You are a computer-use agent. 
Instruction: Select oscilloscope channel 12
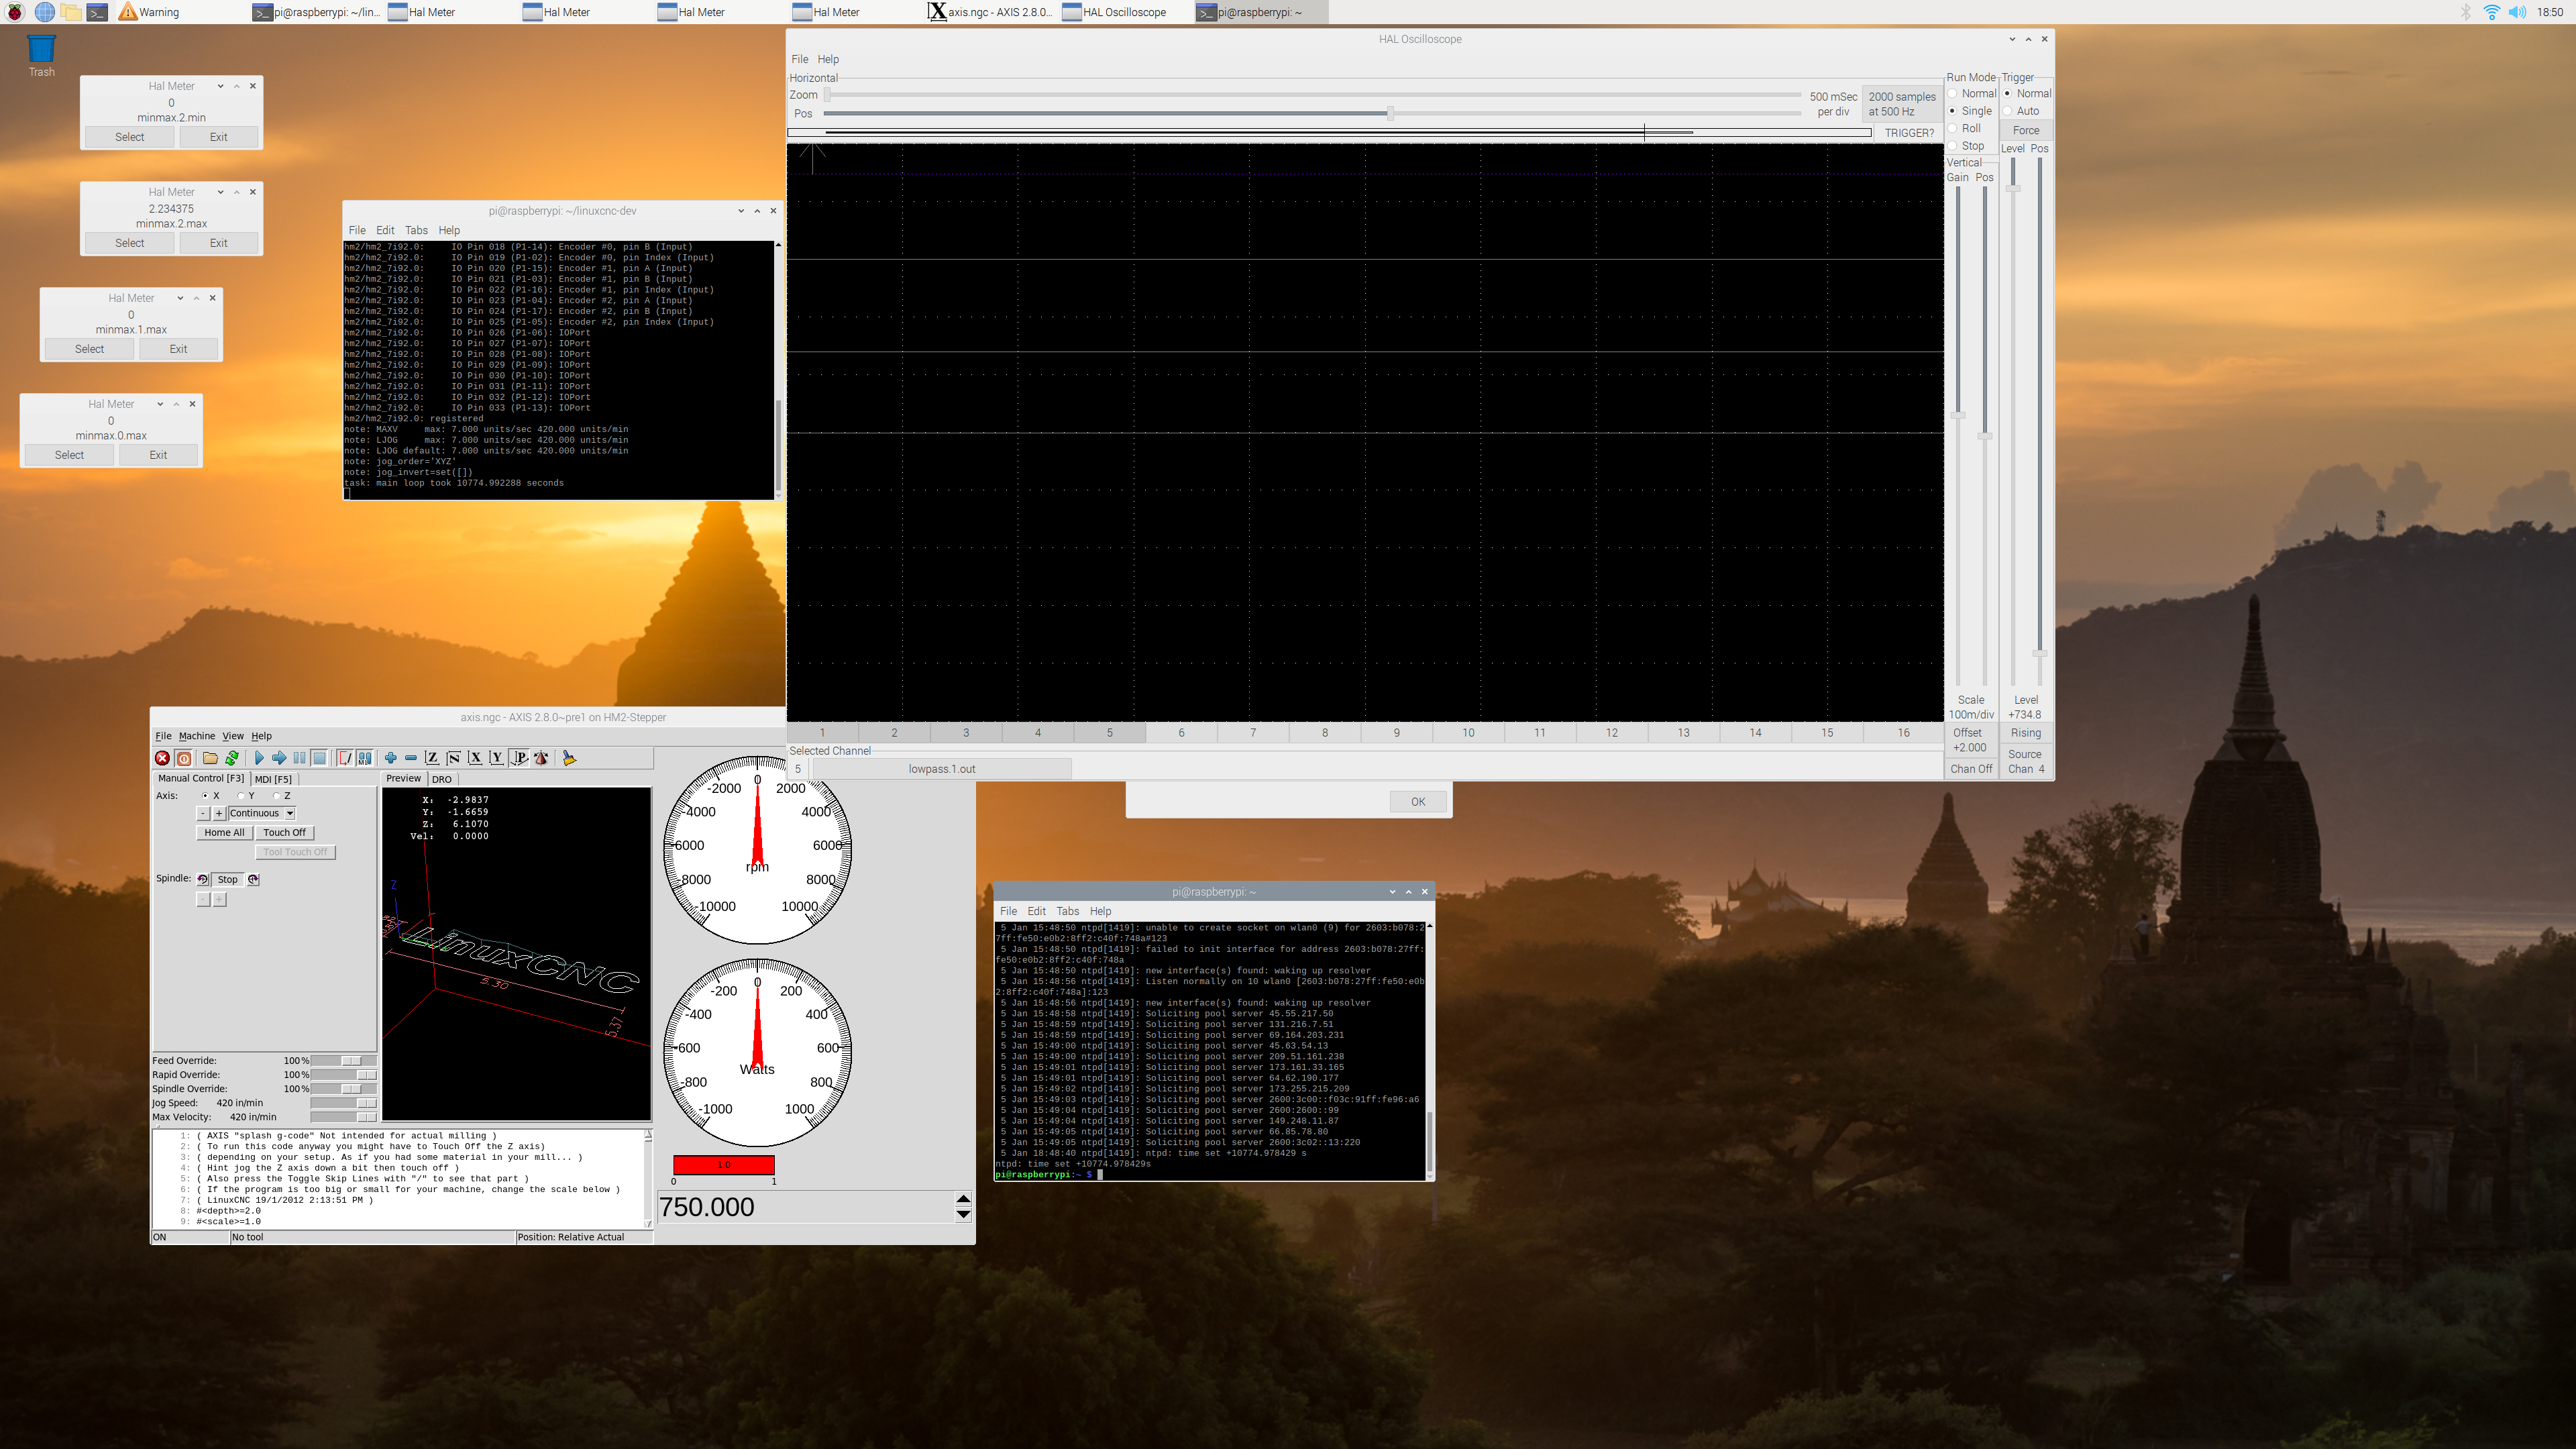pos(1612,733)
